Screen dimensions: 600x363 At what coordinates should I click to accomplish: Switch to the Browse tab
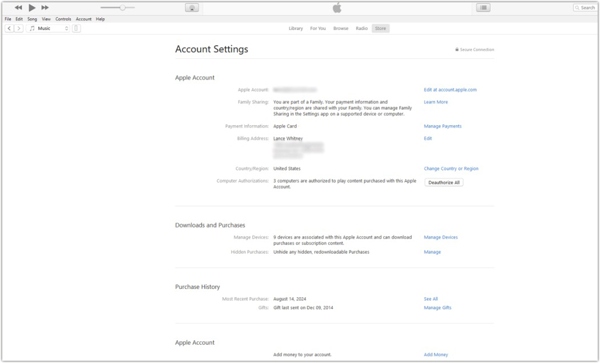[x=341, y=28]
